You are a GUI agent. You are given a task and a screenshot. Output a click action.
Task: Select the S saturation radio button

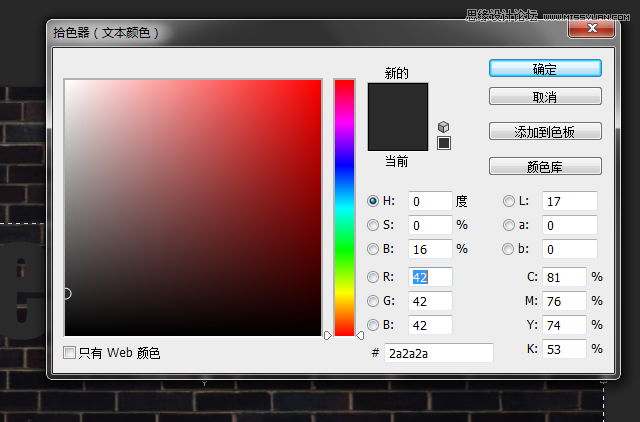373,225
